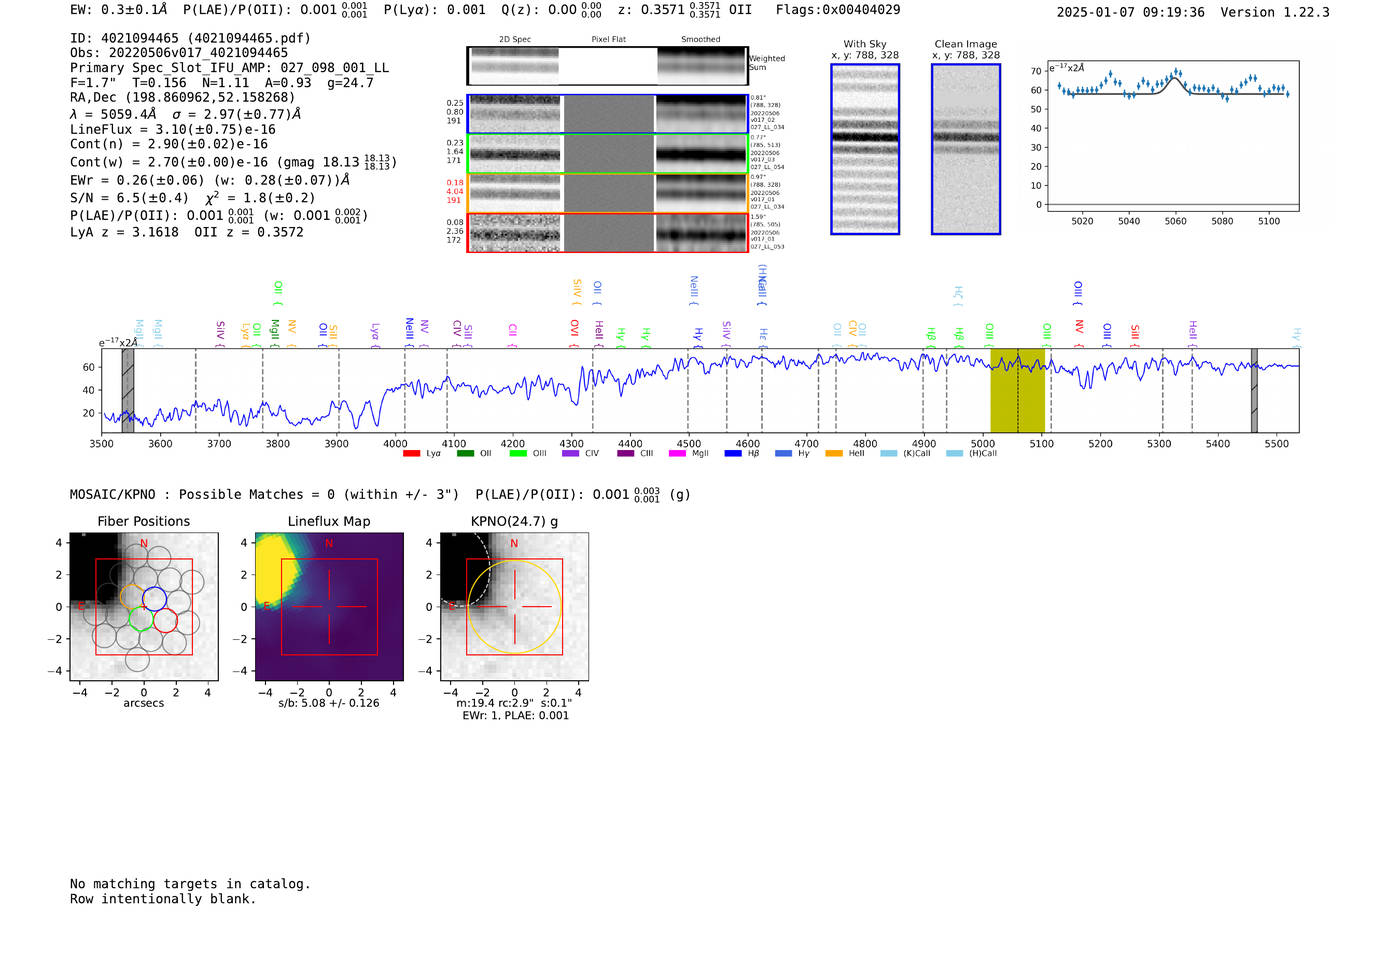Click 'No matching targets in catalog.' text
1400x953 pixels.
coord(190,884)
